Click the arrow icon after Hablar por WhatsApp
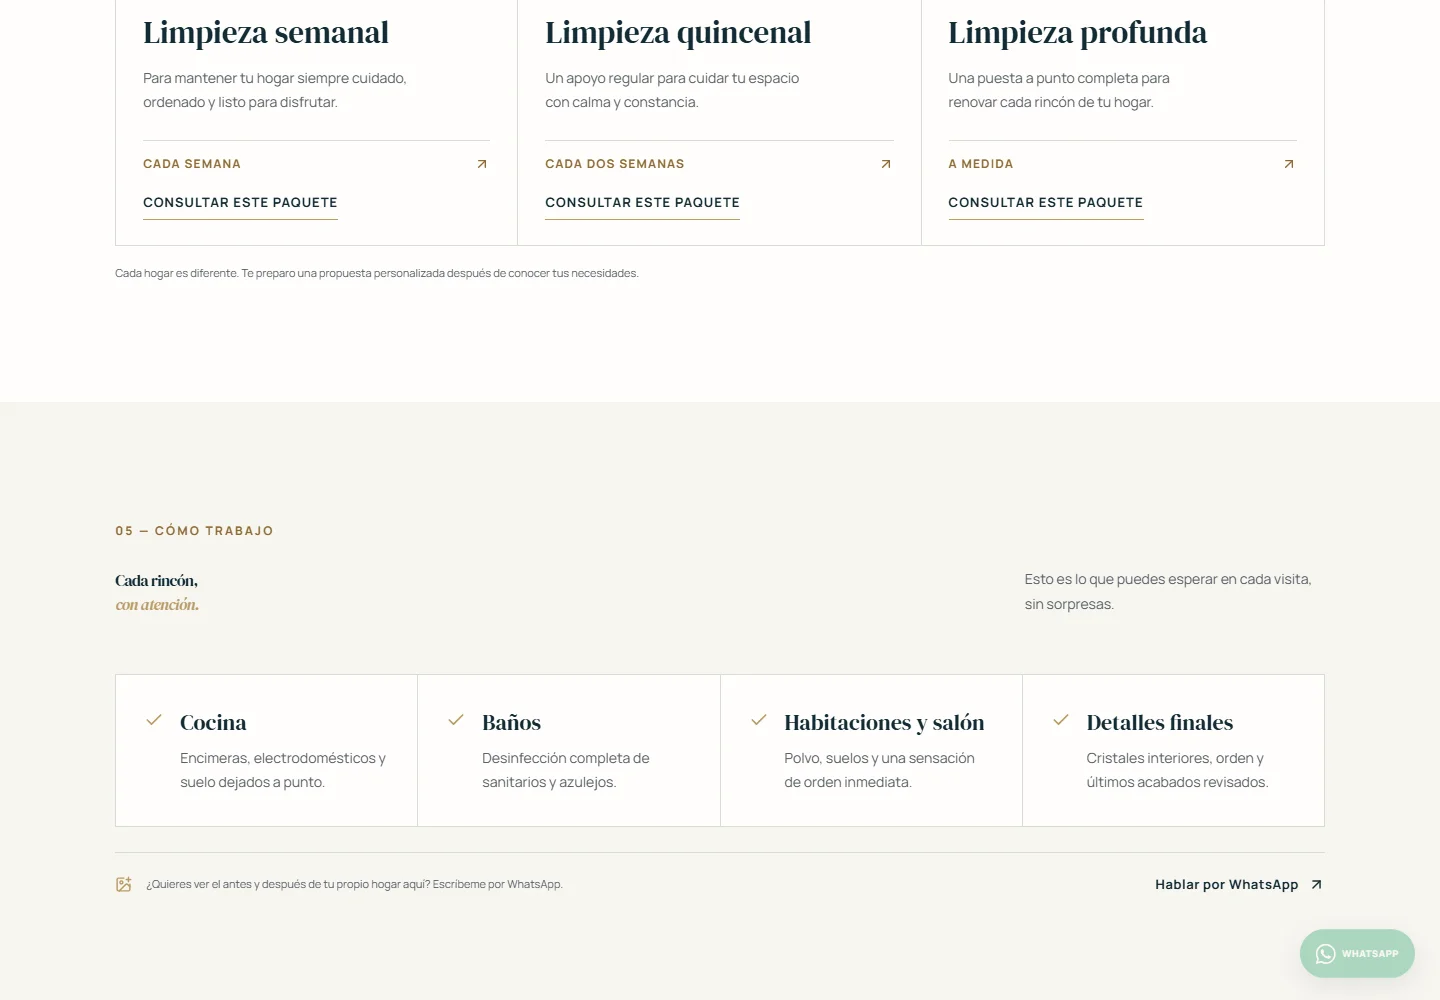Image resolution: width=1440 pixels, height=1000 pixels. tap(1317, 884)
